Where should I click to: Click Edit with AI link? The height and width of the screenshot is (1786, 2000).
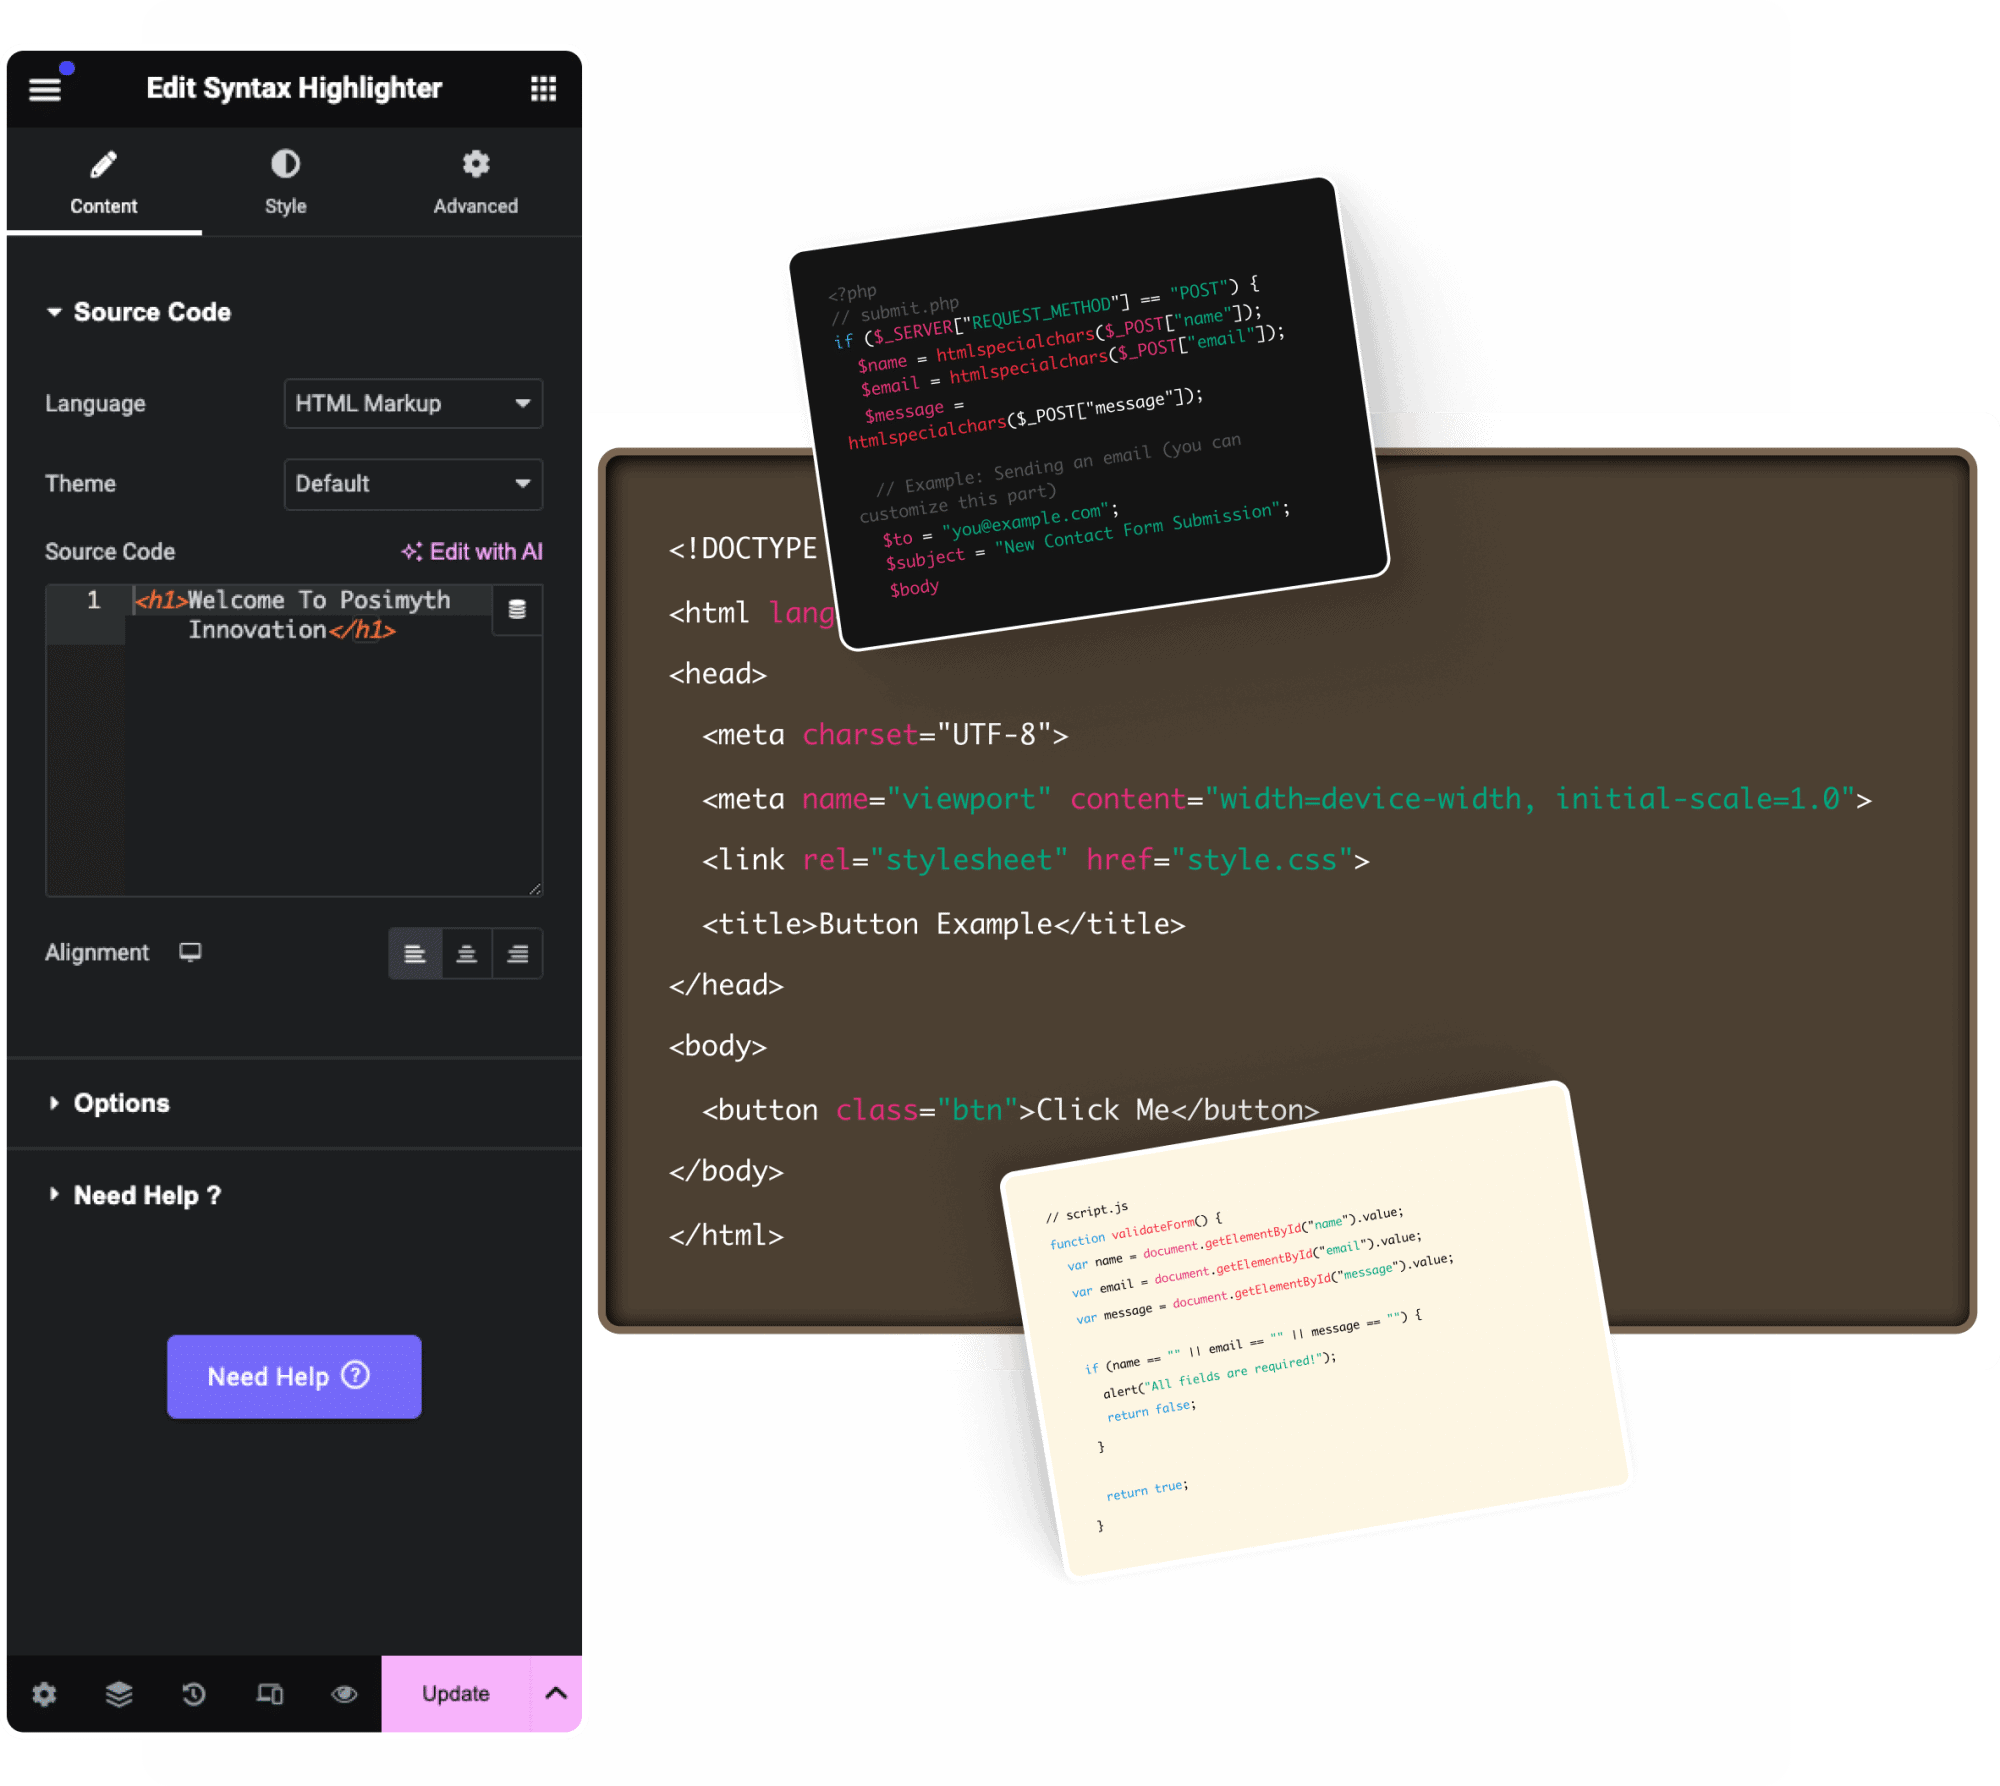coord(472,551)
